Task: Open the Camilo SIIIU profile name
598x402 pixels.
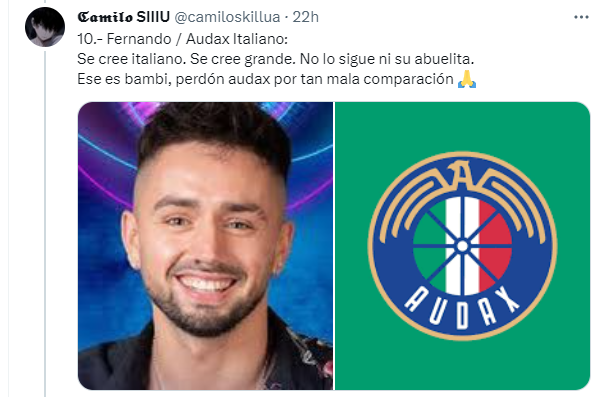Action: (124, 17)
